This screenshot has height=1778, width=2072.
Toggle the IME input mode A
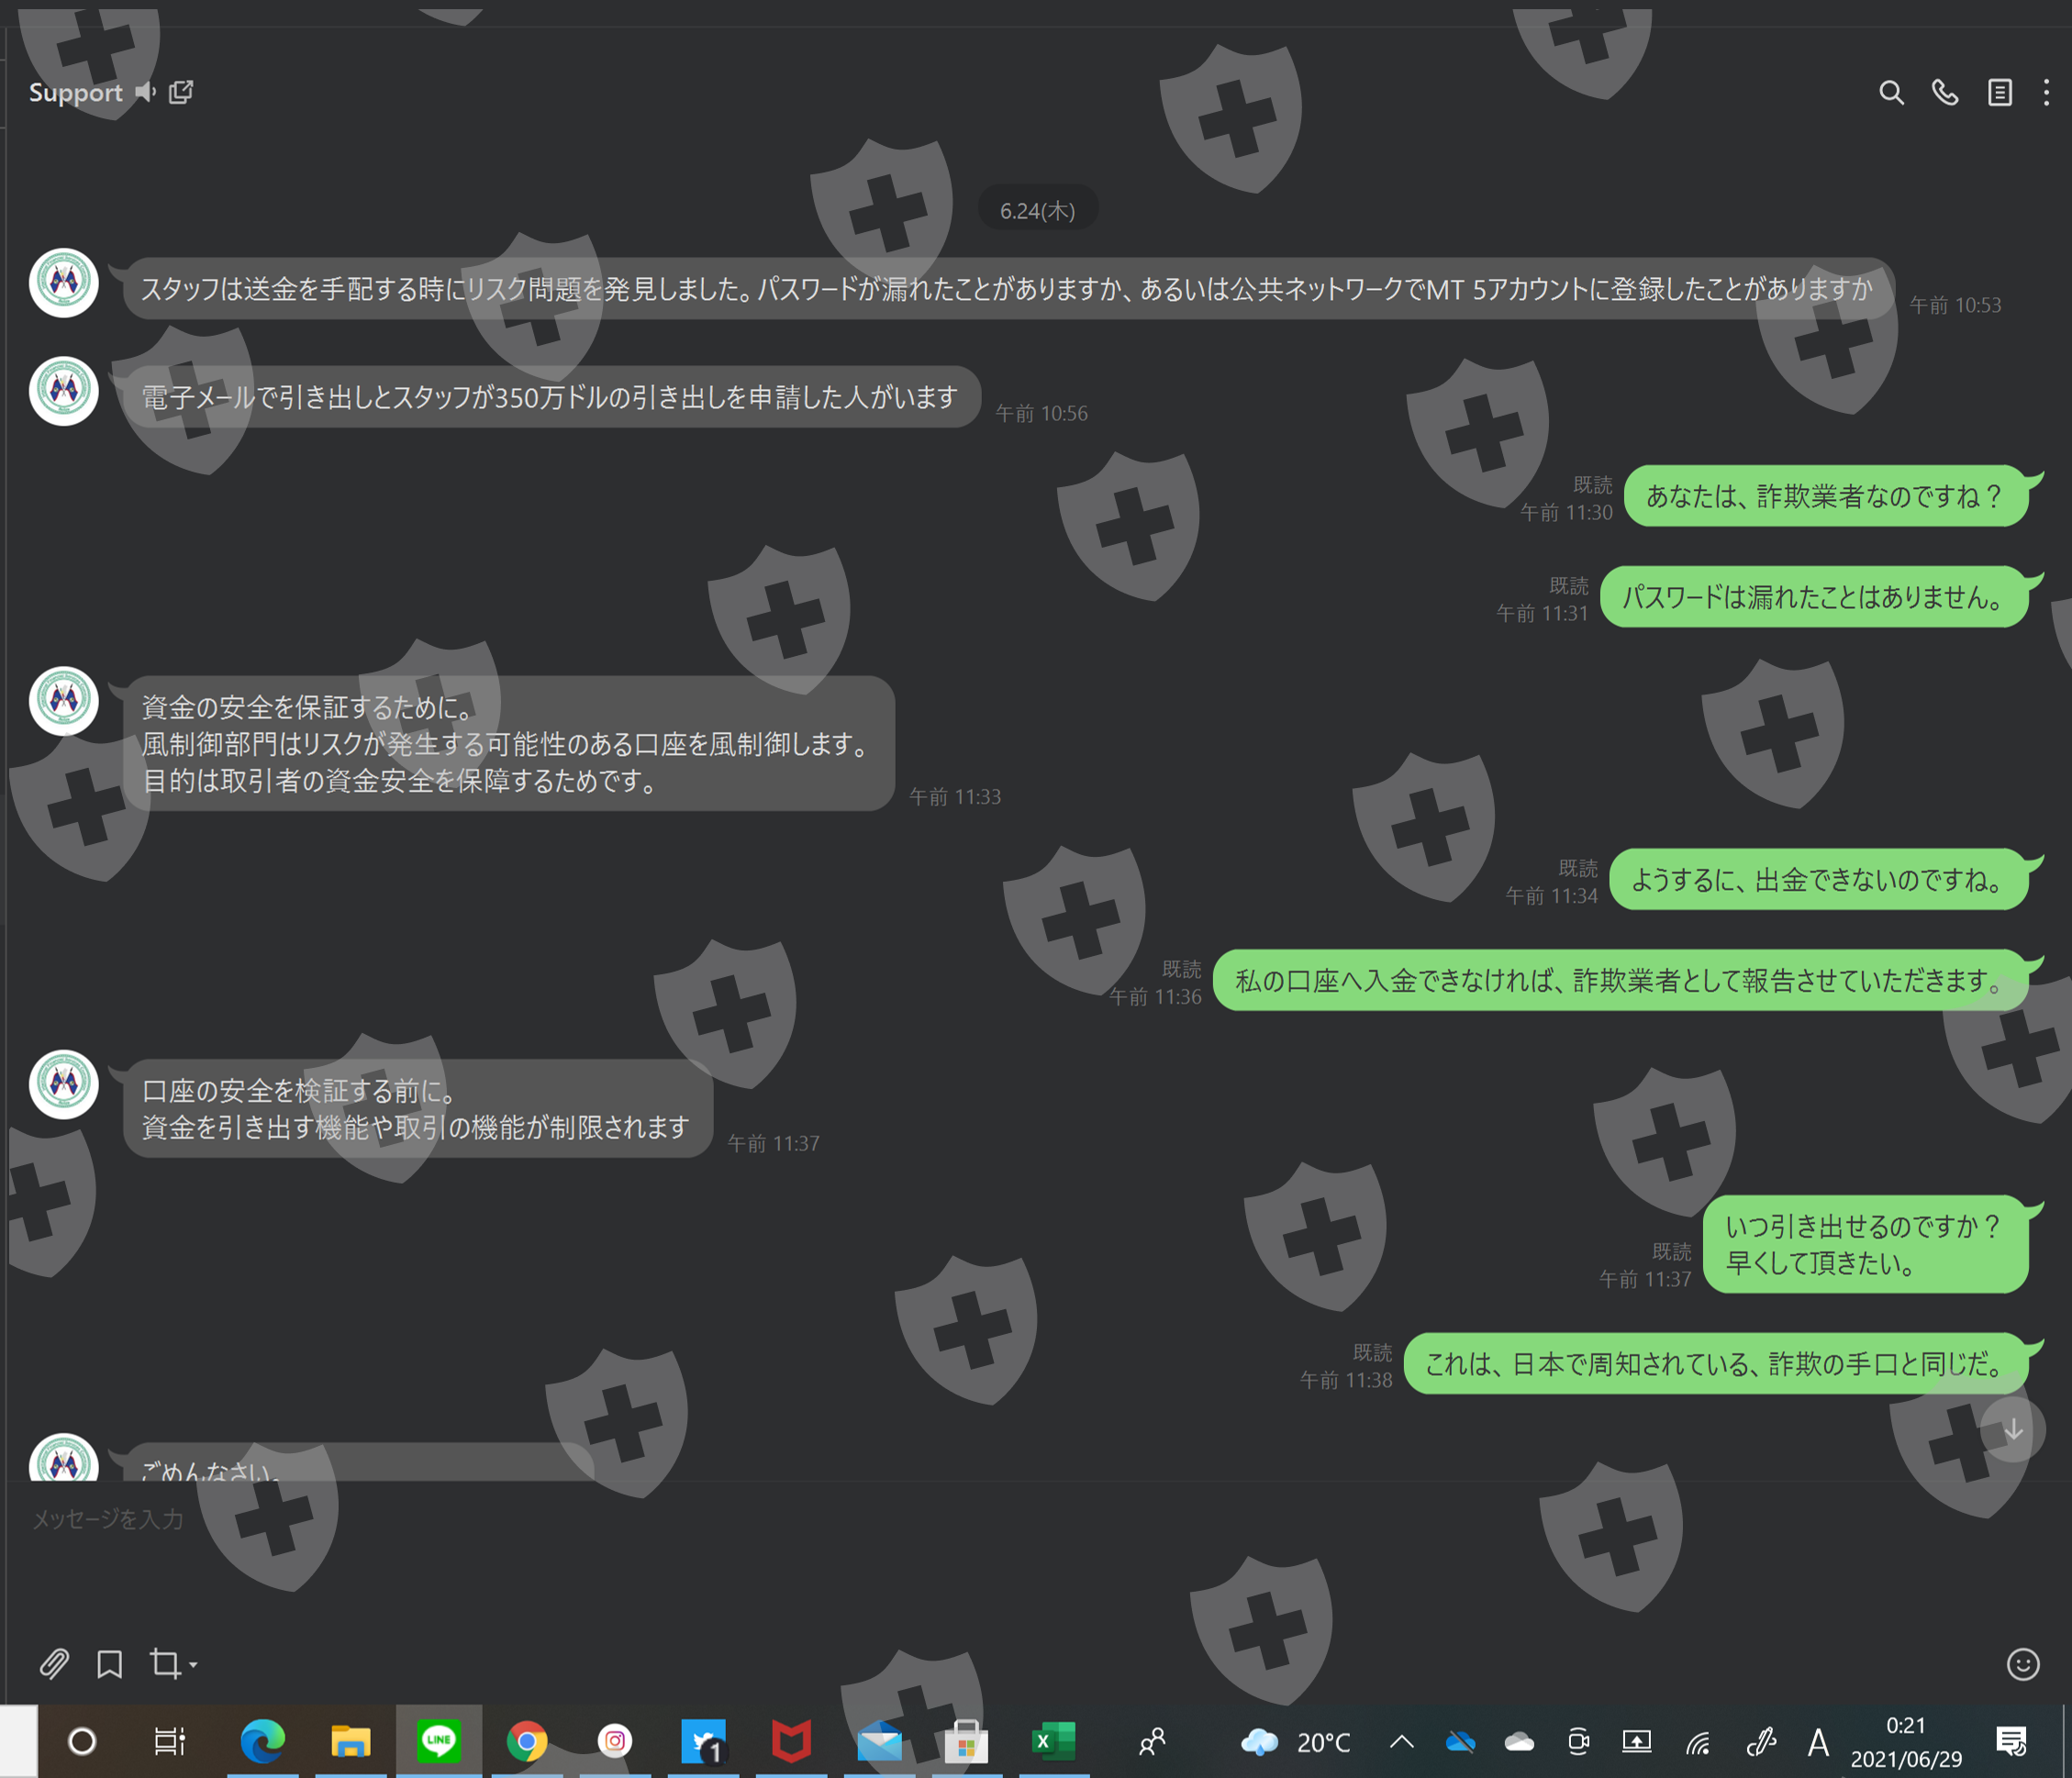tap(1818, 1742)
